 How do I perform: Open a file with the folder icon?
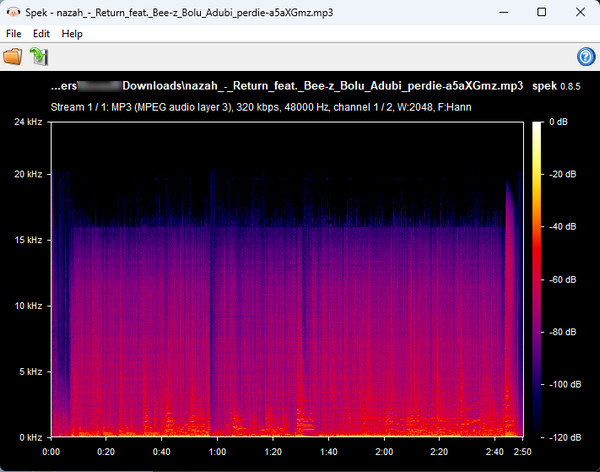13,57
